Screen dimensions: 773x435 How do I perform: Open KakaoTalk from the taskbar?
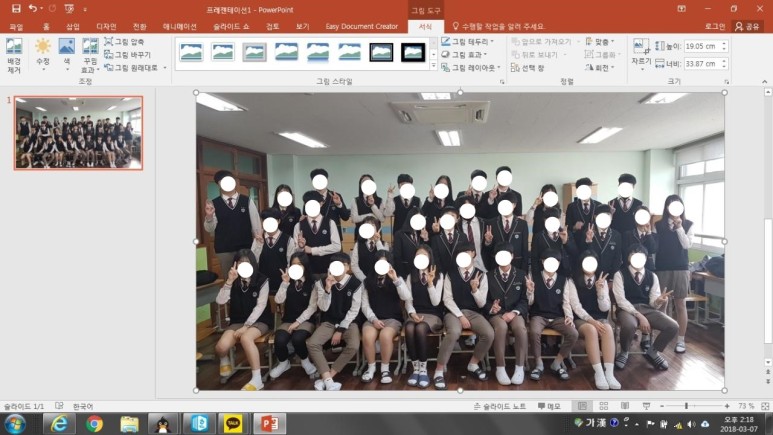pyautogui.click(x=233, y=424)
